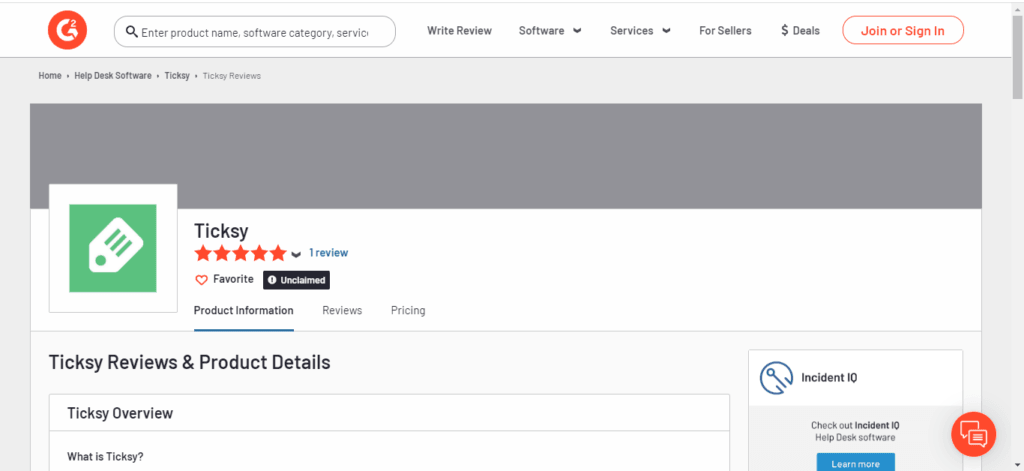Switch to the Reviews tab
This screenshot has width=1024, height=471.
[x=342, y=310]
